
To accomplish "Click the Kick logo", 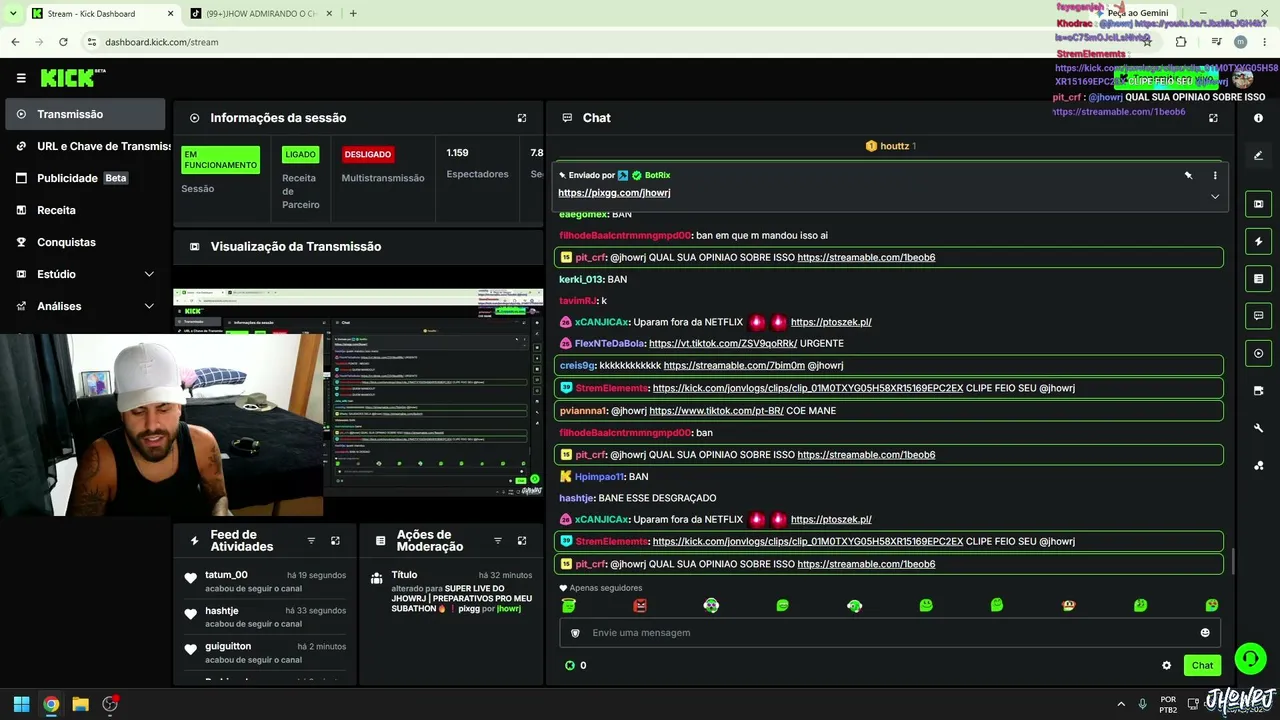I will tap(72, 78).
